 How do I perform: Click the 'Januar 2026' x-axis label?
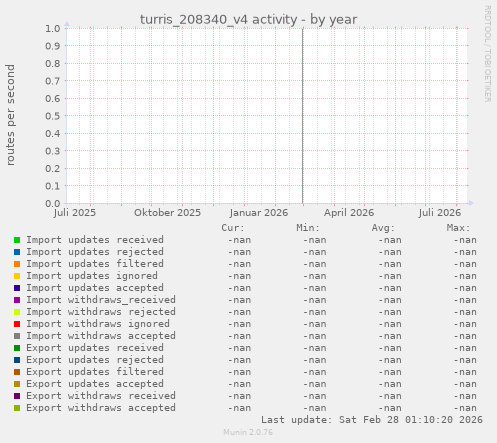[x=259, y=213]
